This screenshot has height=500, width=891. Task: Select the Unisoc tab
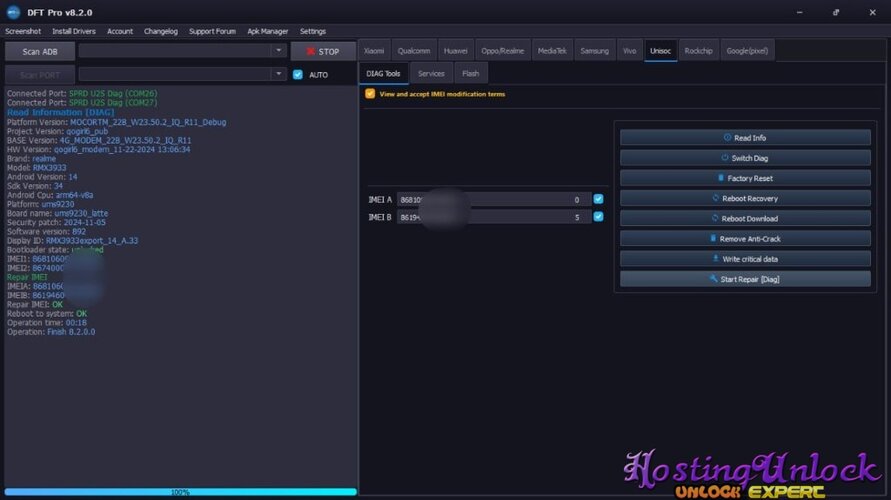tap(660, 51)
